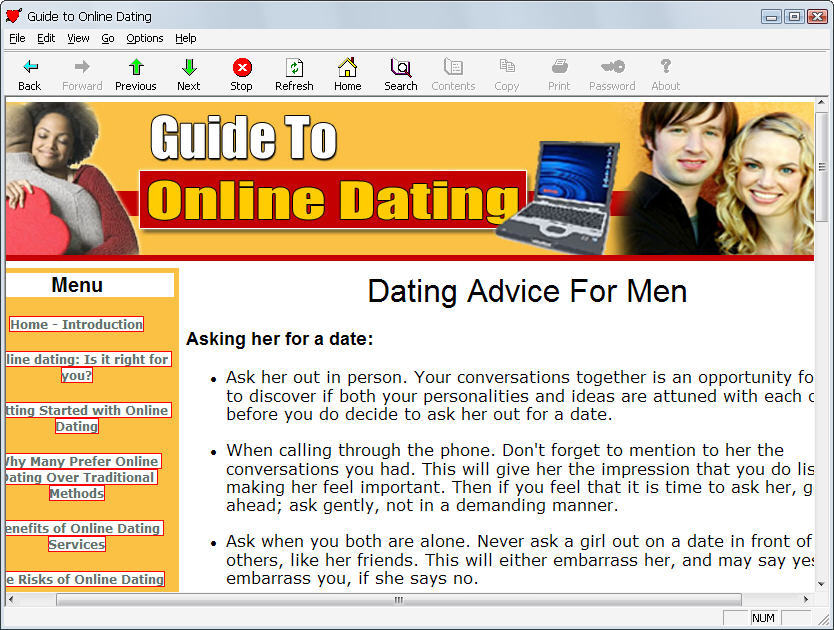Open the Risks of Online Dating link
This screenshot has width=834, height=630.
83,579
